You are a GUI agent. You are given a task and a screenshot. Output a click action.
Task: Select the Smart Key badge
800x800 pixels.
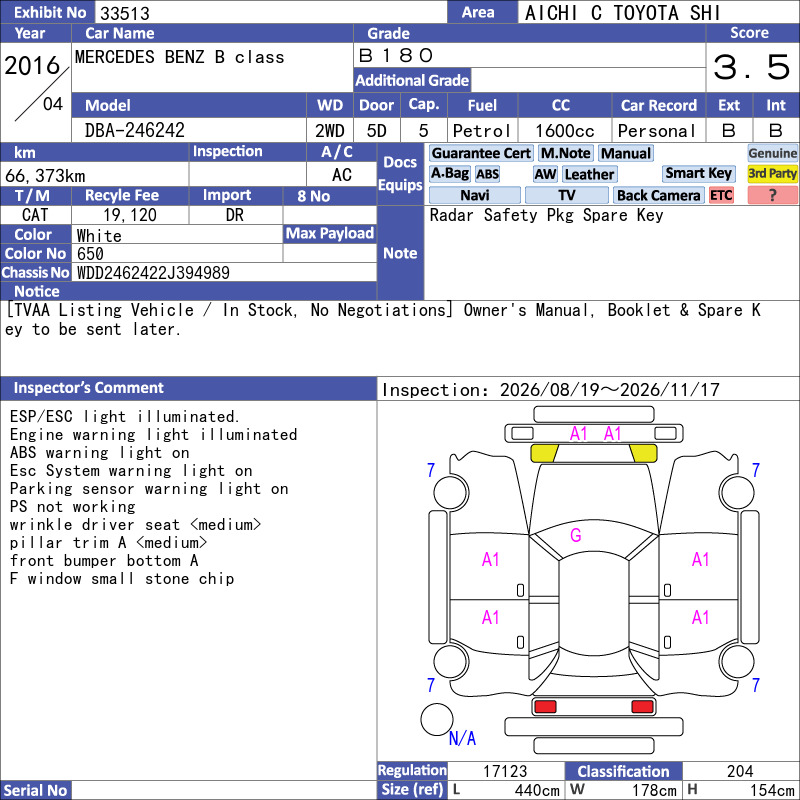698,173
